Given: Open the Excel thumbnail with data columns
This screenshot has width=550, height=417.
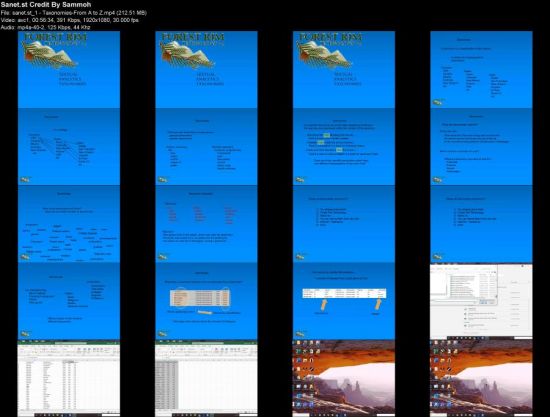Looking at the screenshot, I should click(x=69, y=378).
